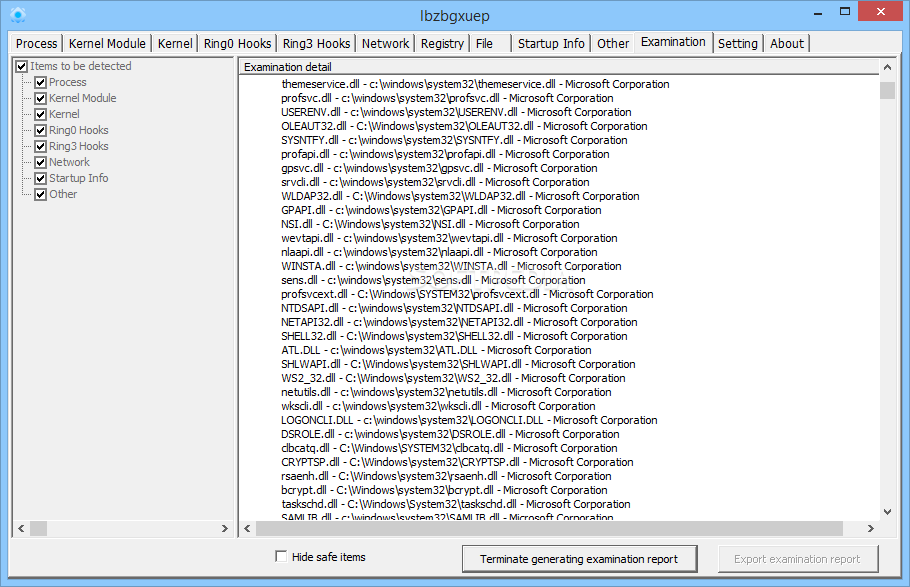Screen dimensions: 910x587
Task: Switch to the Ring3 Hooks tab
Action: click(316, 44)
